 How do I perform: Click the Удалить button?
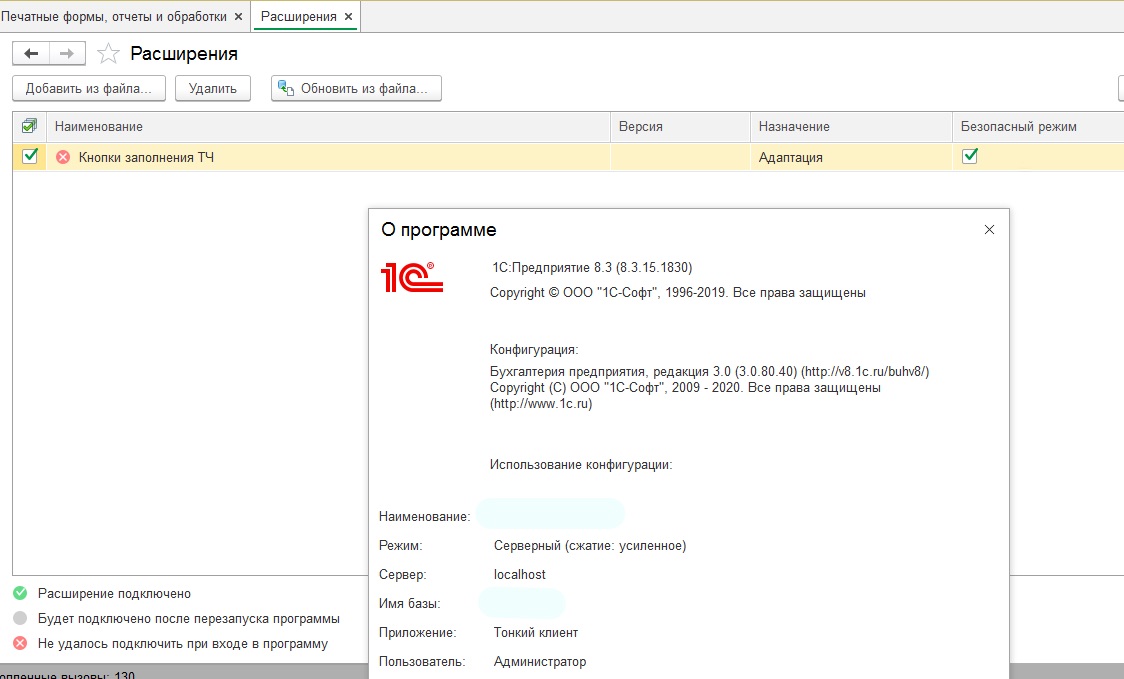tap(213, 88)
